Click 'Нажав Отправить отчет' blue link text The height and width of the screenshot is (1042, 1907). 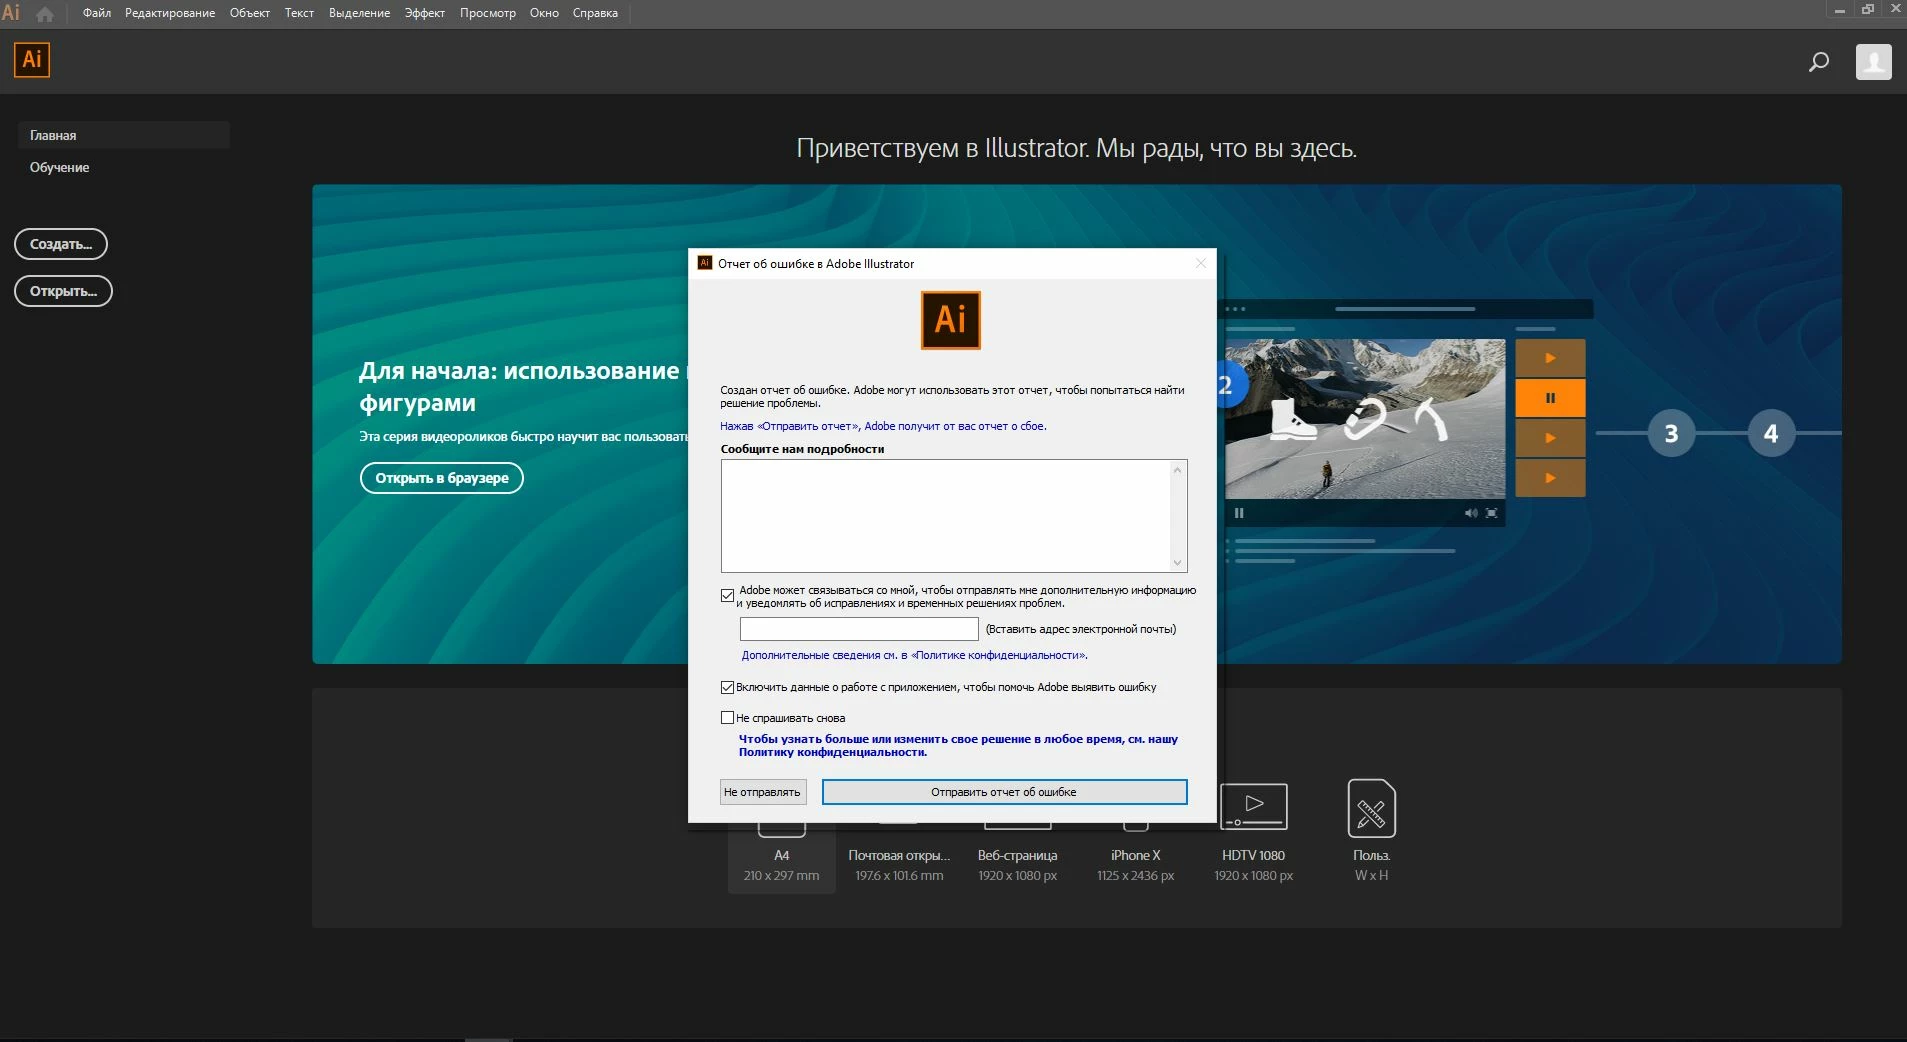(883, 426)
